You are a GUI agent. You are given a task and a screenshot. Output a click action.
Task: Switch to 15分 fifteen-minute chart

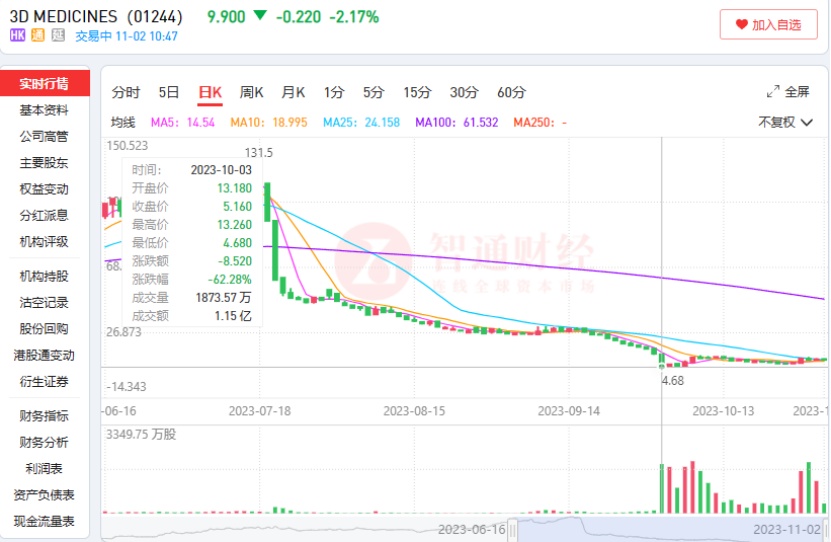pyautogui.click(x=417, y=92)
